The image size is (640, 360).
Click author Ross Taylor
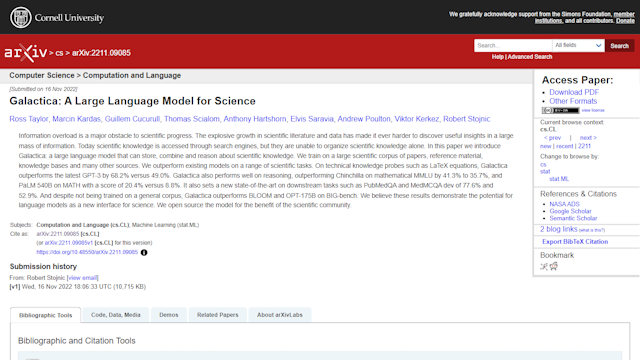(x=29, y=119)
